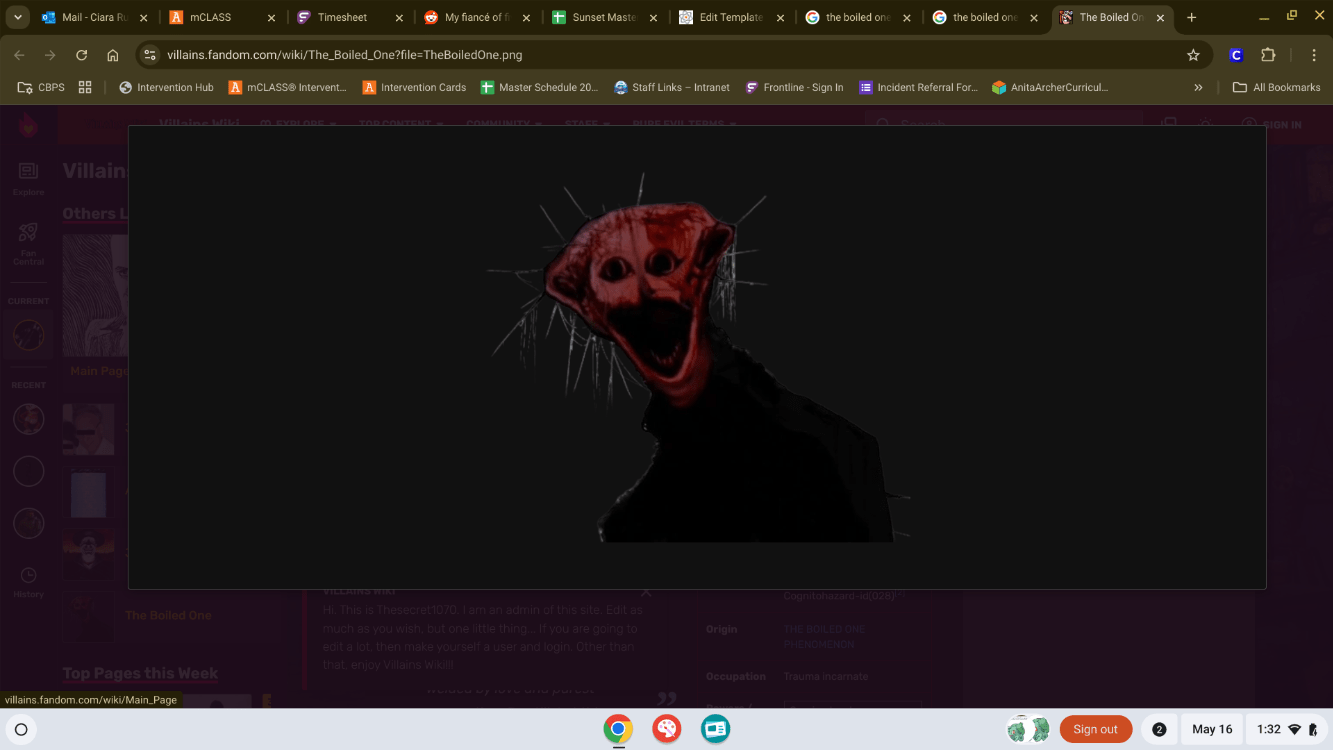The width and height of the screenshot is (1333, 750).
Task: Go back to the previous page
Action: [19, 55]
